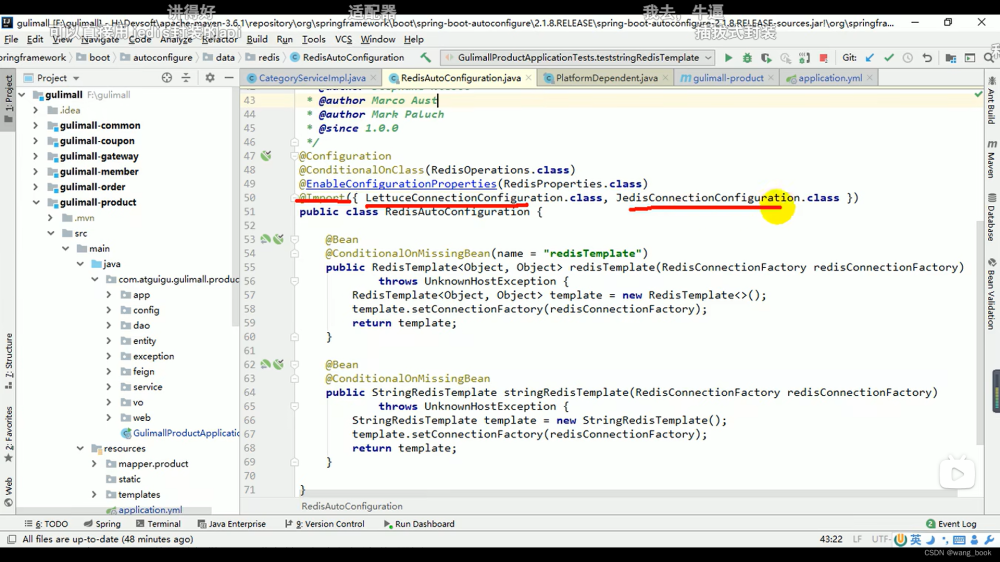This screenshot has width=1000, height=562.
Task: Click gutter bean icon on line 47
Action: pos(266,156)
